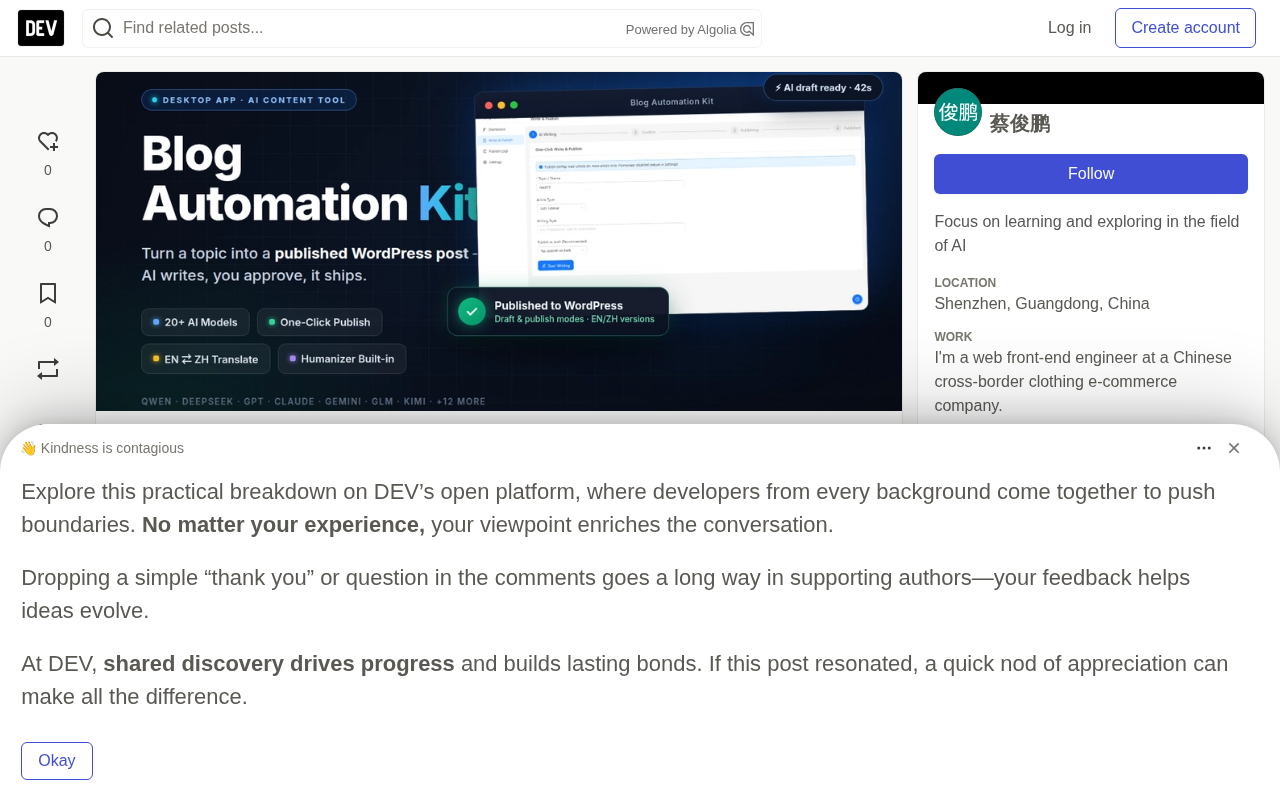Click the Create account button
The image size is (1280, 800).
click(x=1185, y=28)
